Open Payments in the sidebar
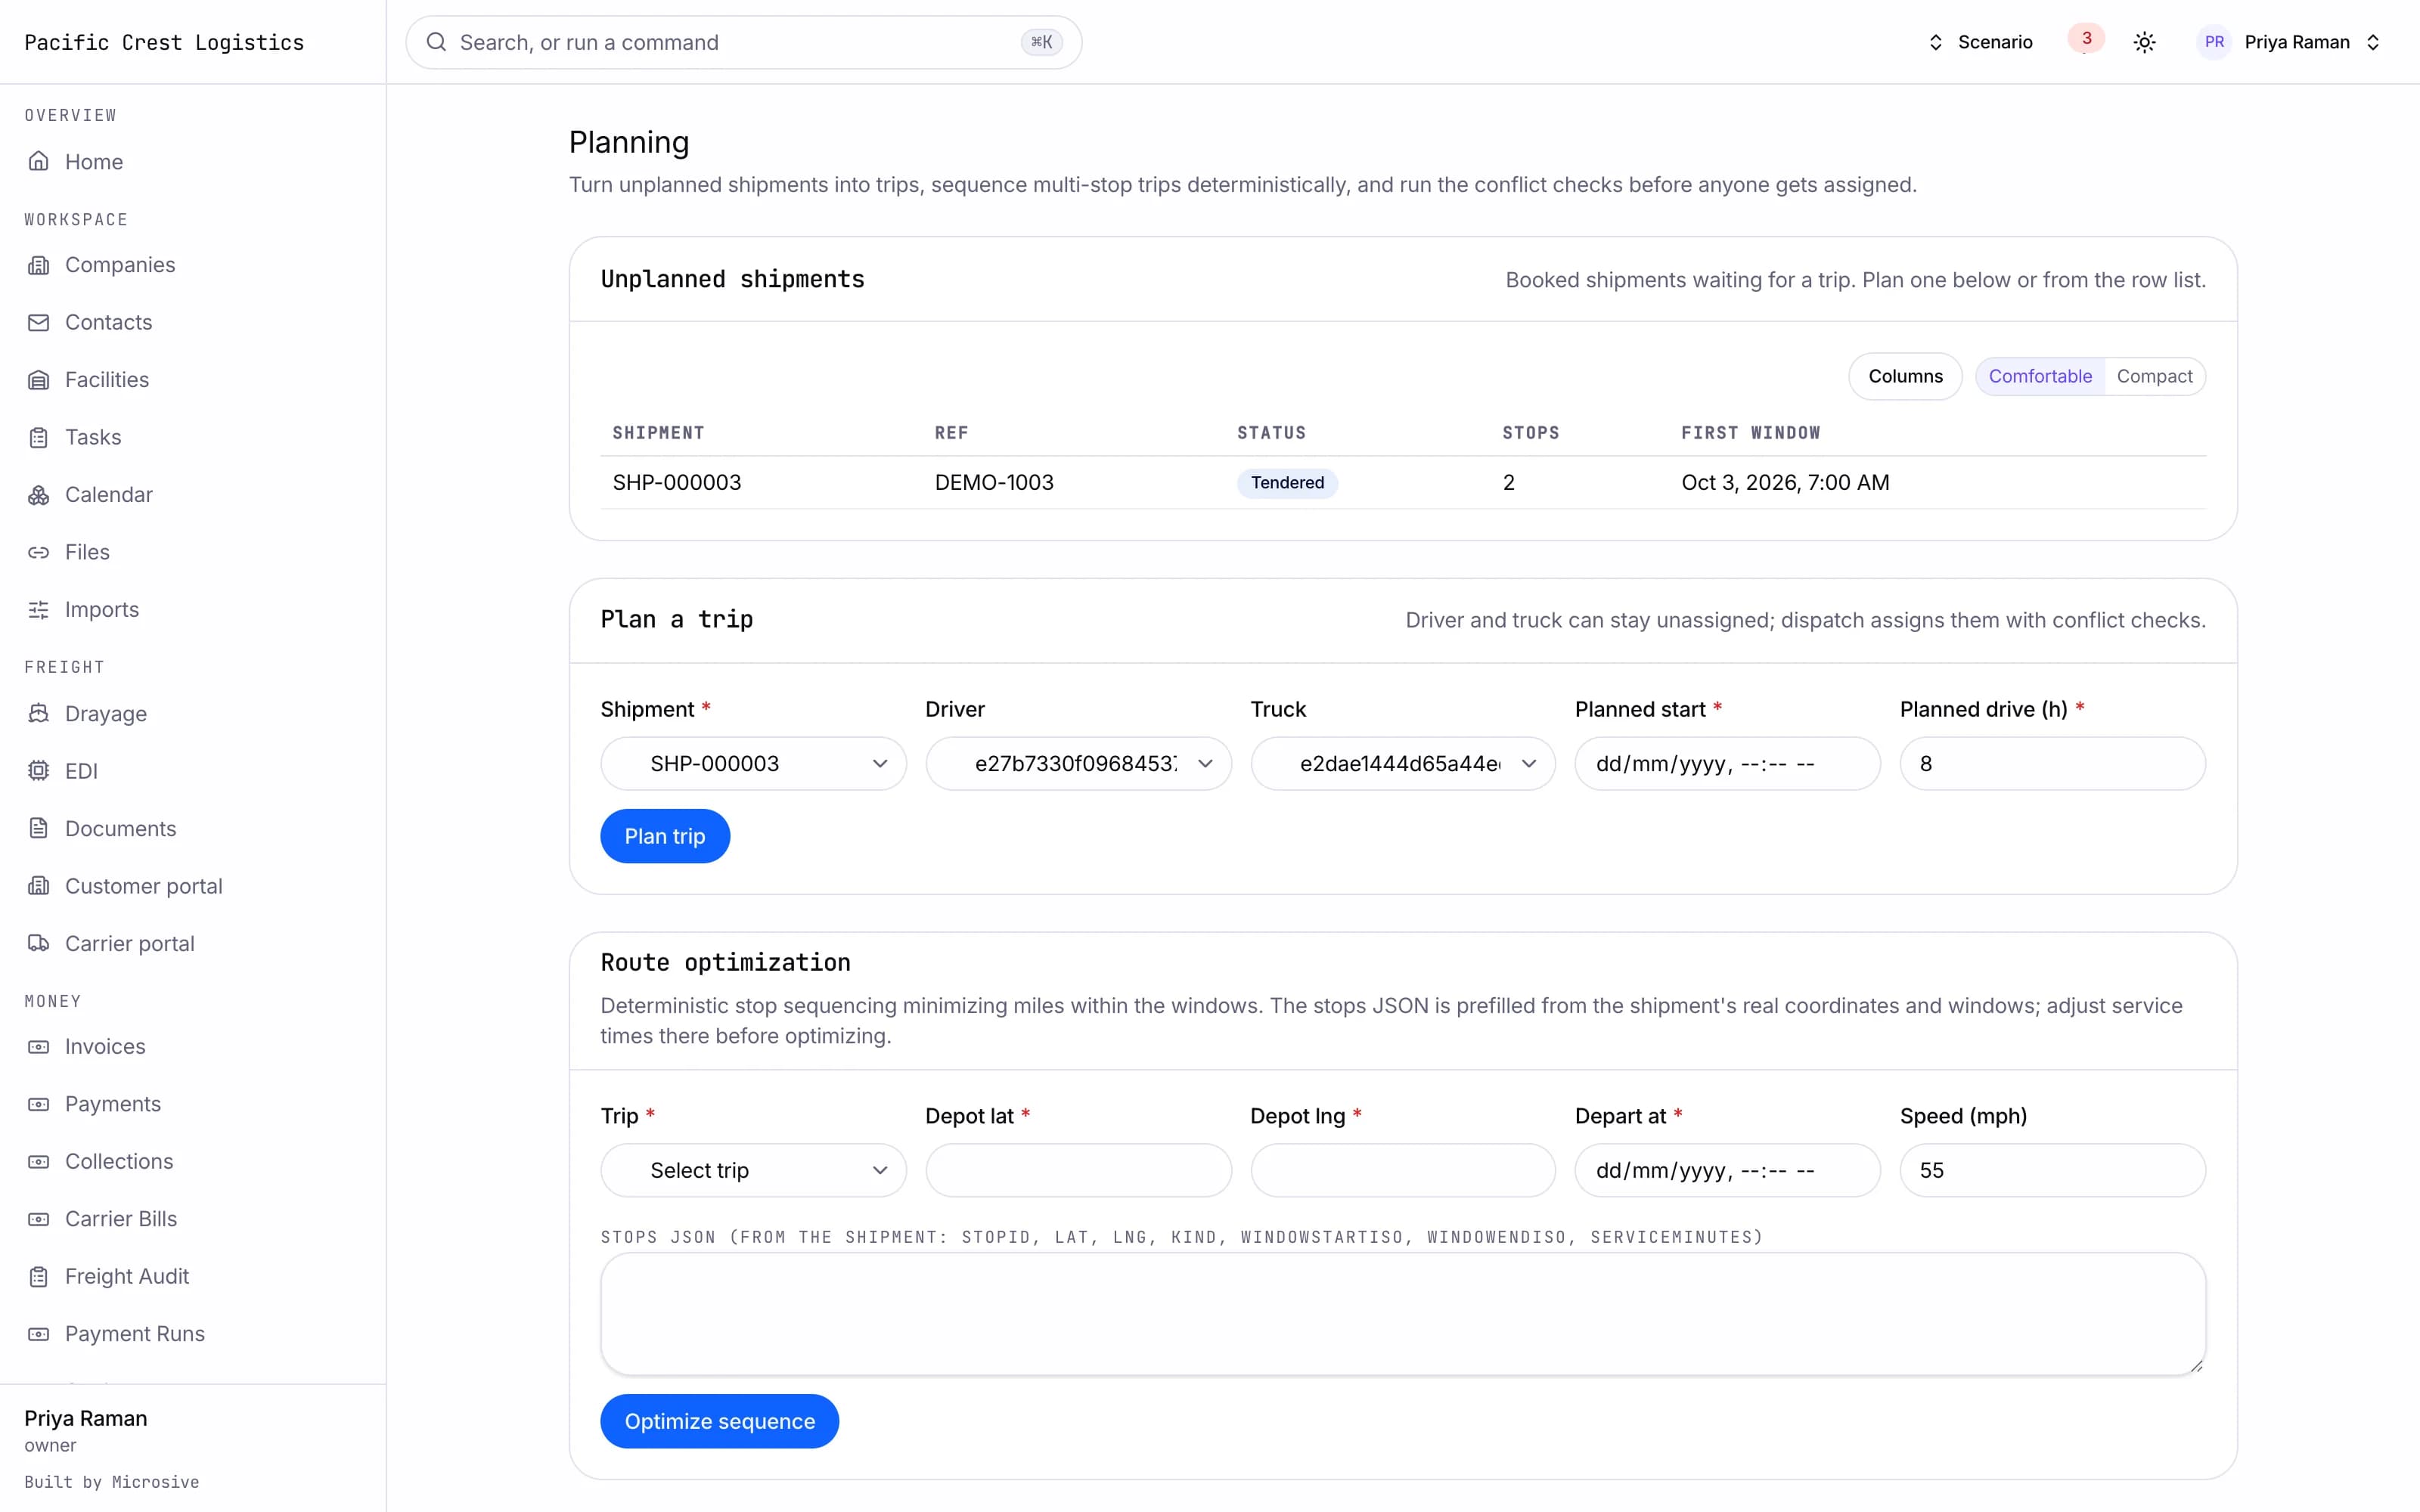This screenshot has height=1512, width=2420. [x=113, y=1104]
